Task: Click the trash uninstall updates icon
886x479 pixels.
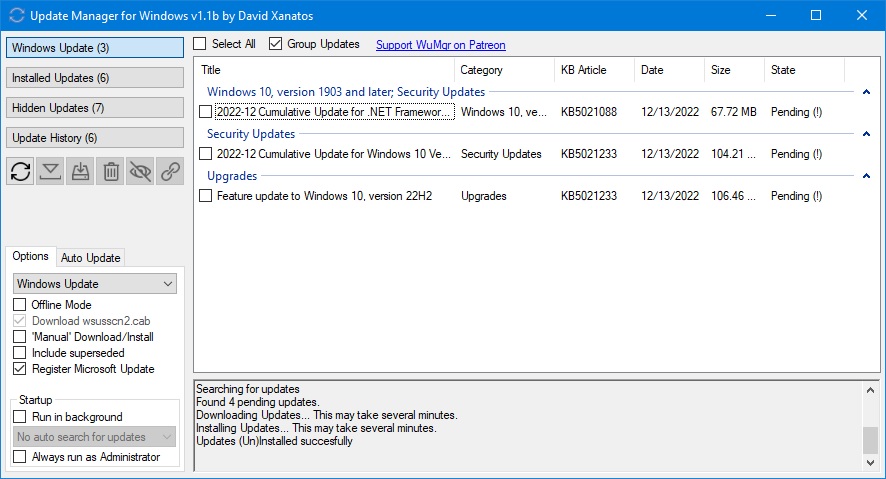Action: pyautogui.click(x=111, y=171)
